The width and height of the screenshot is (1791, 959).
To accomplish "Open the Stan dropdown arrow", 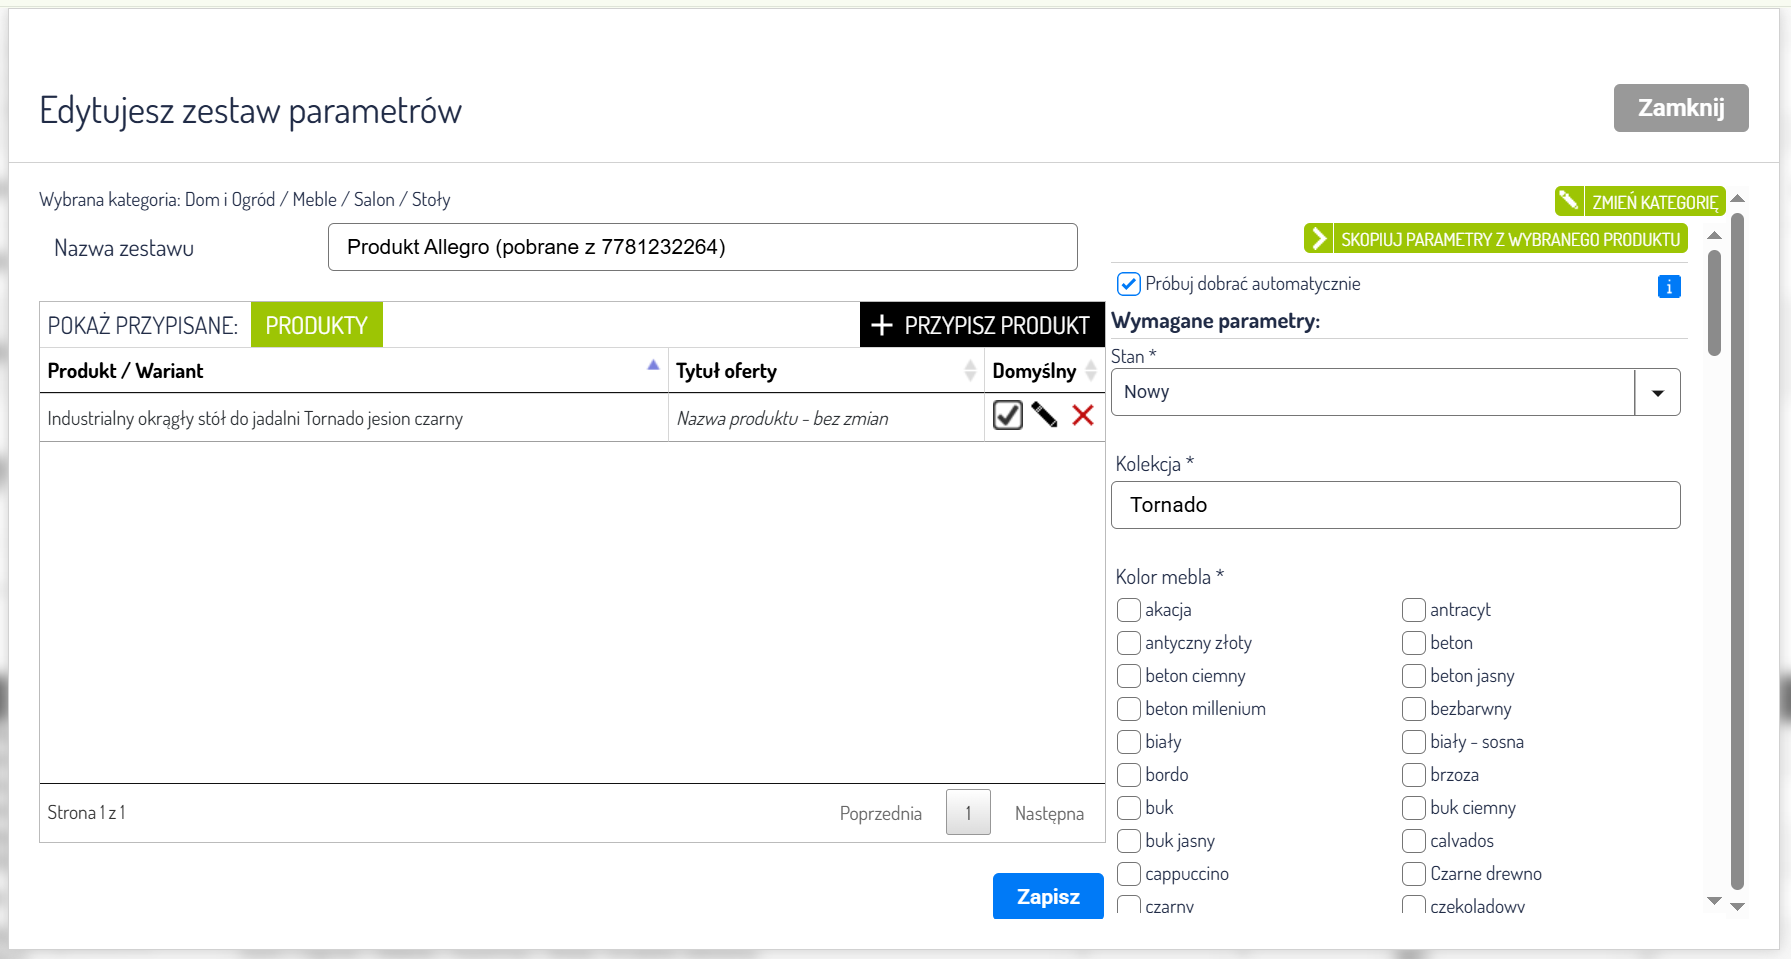I will click(x=1657, y=393).
